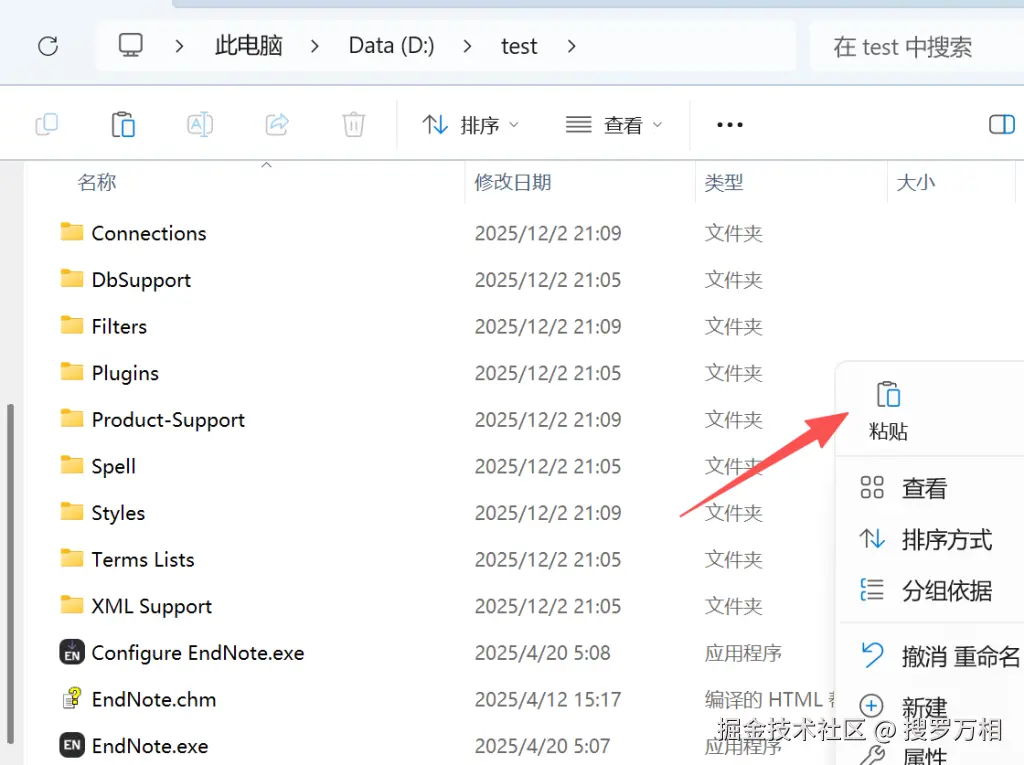Click the Connections folder name

click(149, 233)
